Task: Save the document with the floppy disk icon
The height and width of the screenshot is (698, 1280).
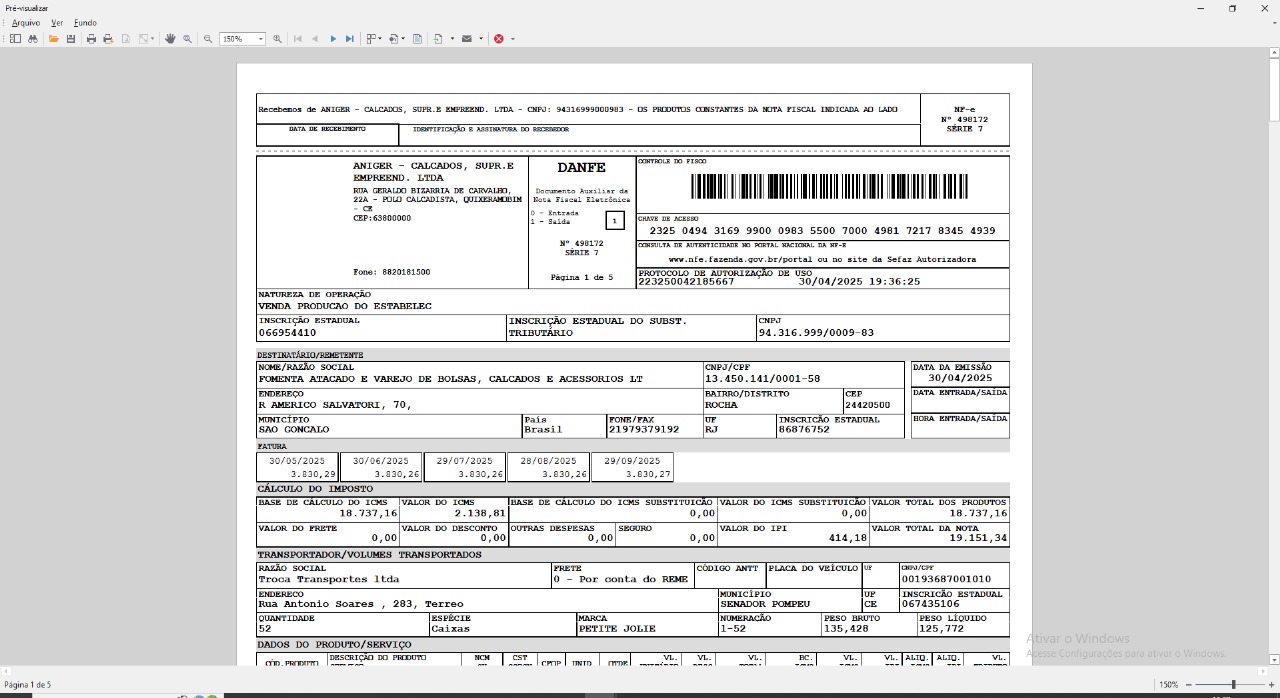Action: click(x=71, y=39)
